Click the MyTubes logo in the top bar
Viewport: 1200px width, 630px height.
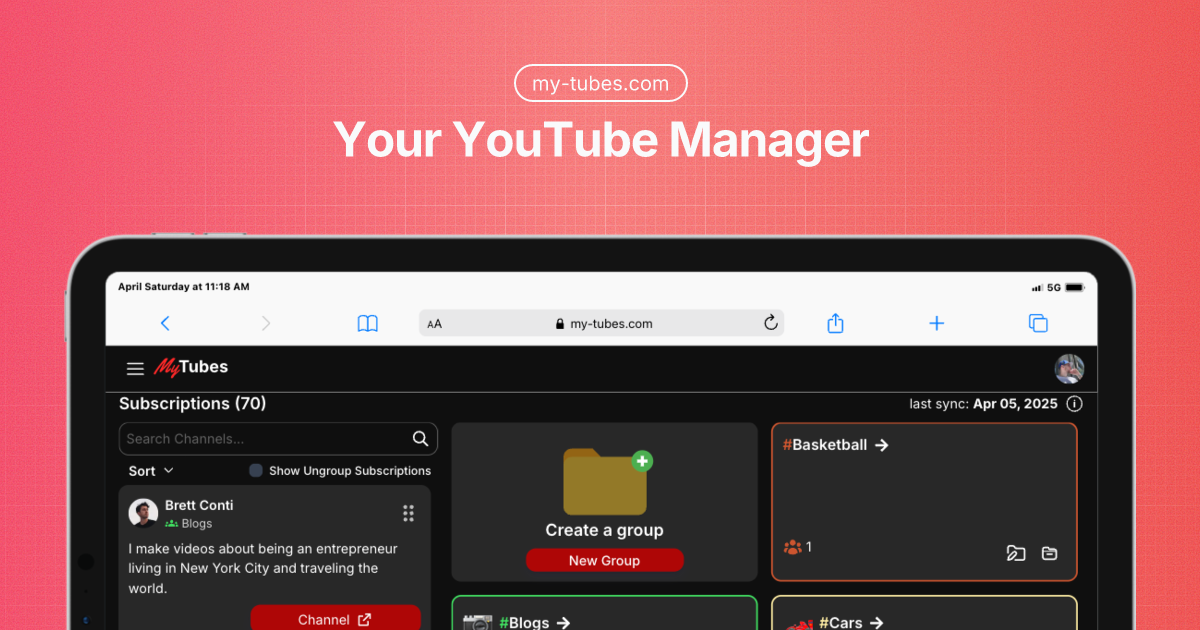[191, 367]
